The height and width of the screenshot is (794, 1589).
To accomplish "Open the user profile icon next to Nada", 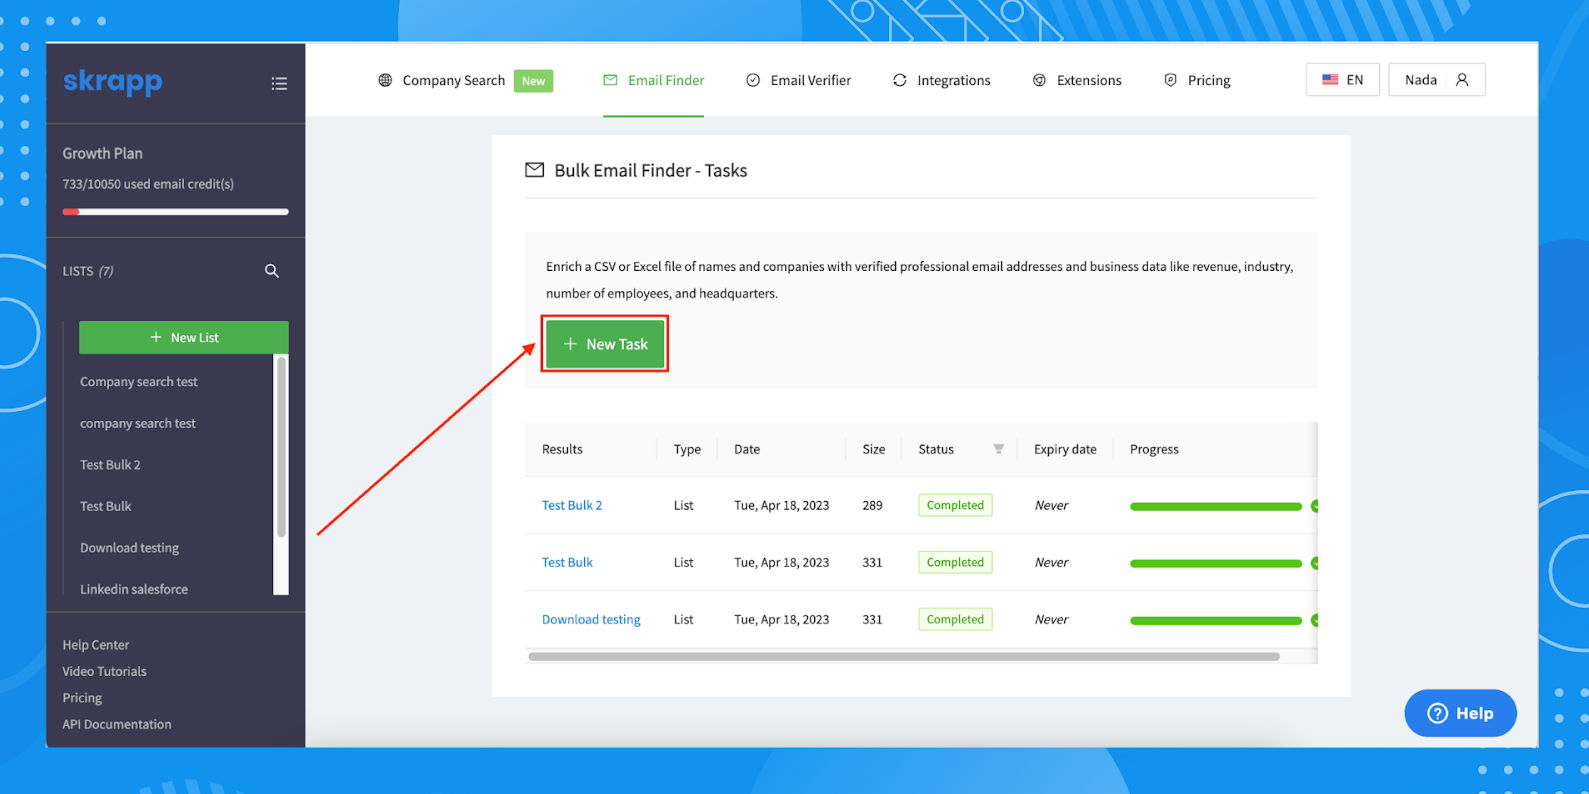I will [1462, 80].
